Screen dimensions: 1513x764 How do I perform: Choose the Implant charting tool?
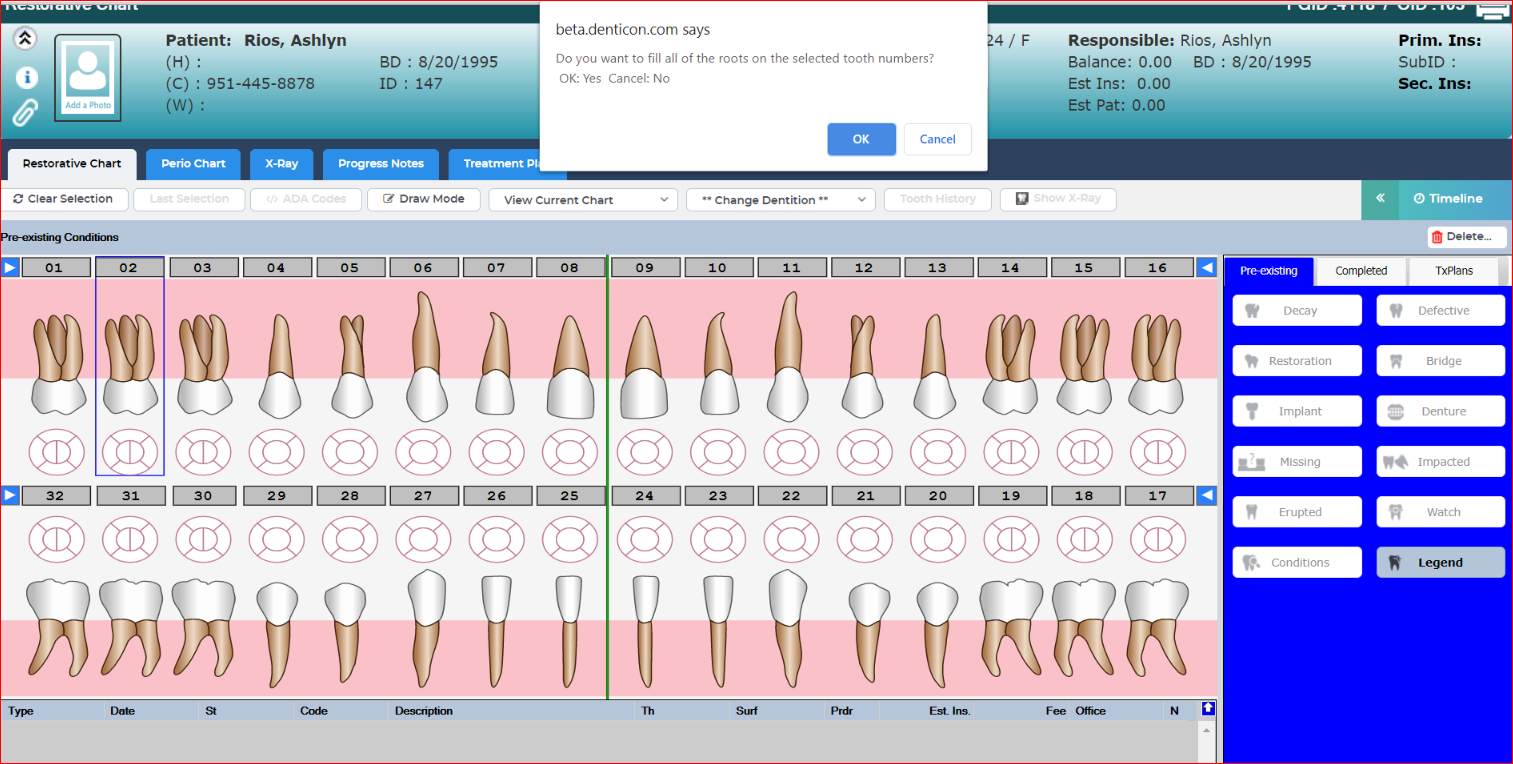pos(1296,410)
